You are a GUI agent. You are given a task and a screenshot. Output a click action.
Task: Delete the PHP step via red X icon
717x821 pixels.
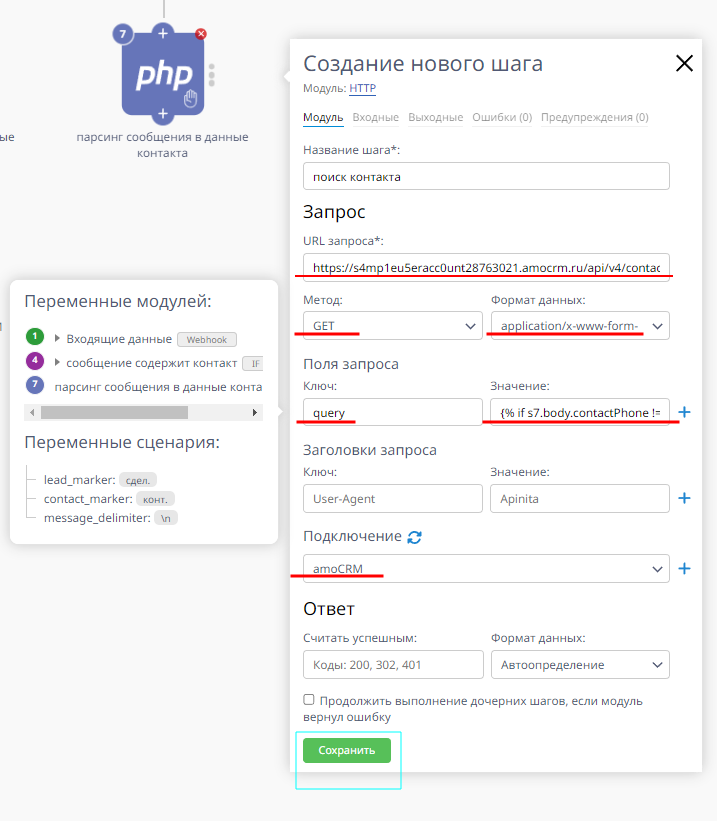199,33
